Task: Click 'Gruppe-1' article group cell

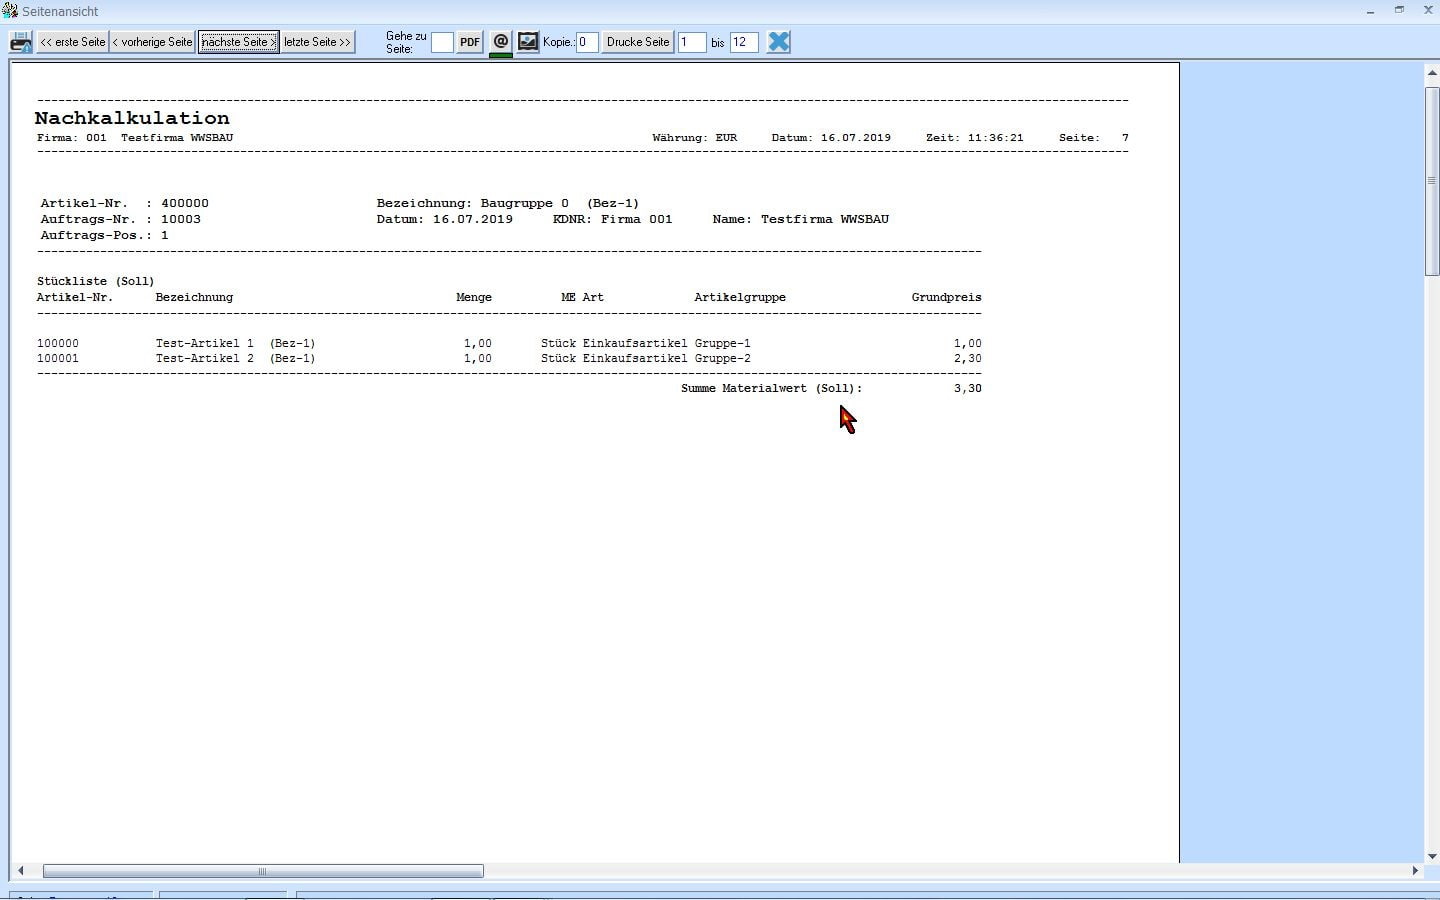Action: click(722, 343)
